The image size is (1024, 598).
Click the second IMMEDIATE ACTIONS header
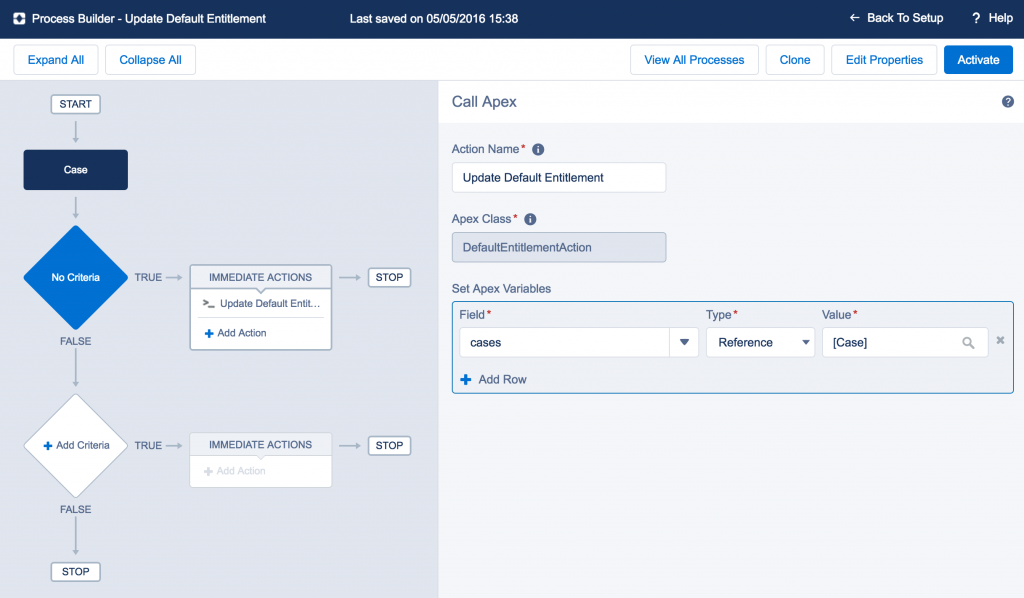coord(261,445)
